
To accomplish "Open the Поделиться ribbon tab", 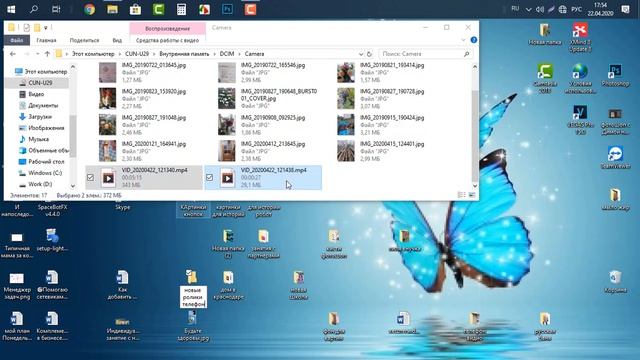I will [84, 40].
